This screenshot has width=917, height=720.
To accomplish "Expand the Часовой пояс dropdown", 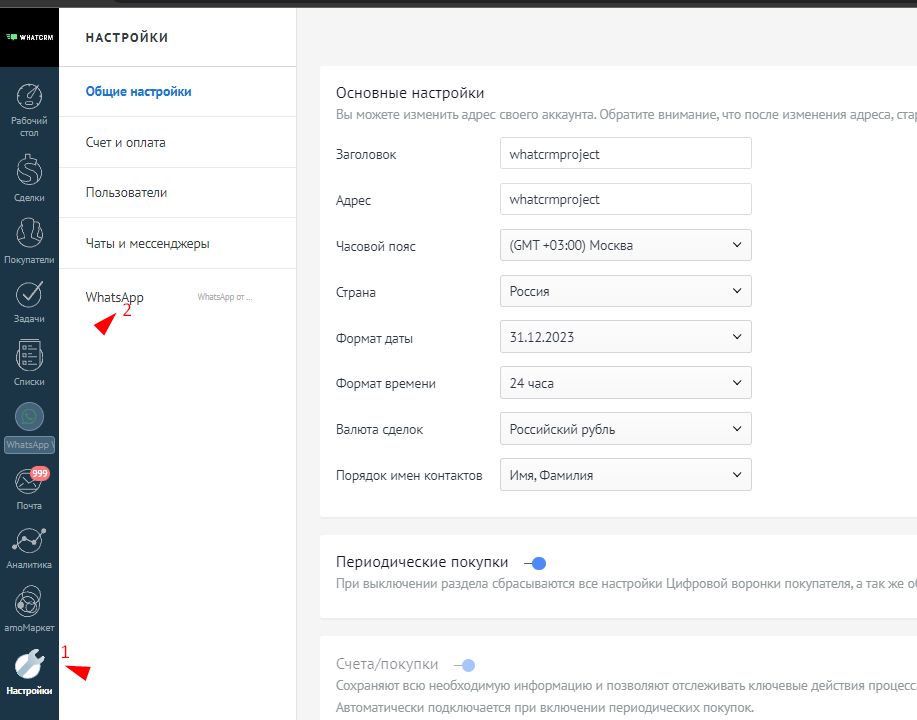I will pyautogui.click(x=625, y=245).
